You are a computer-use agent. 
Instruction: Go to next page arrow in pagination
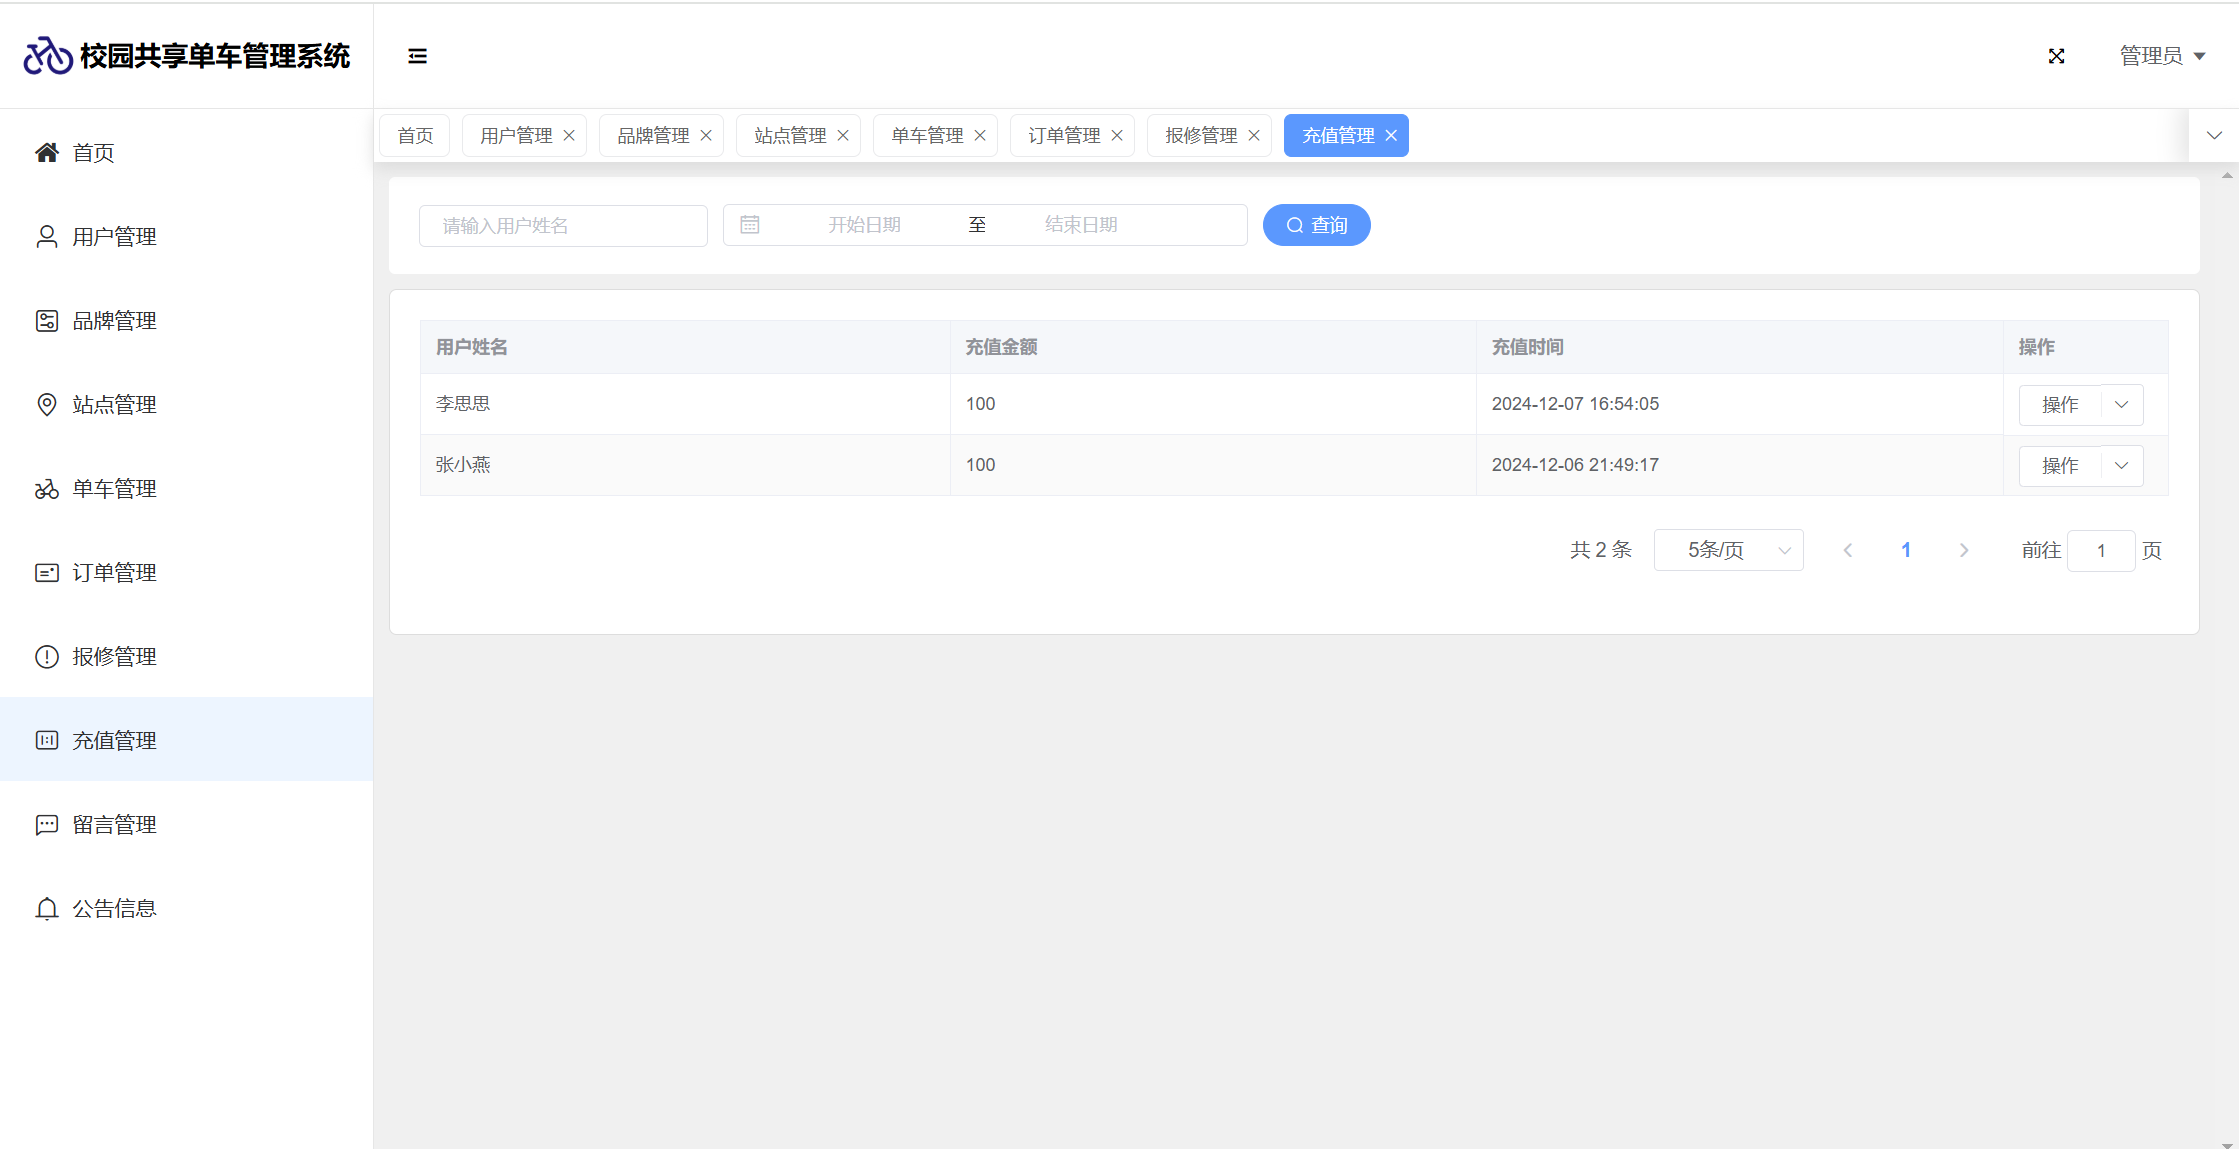(1964, 550)
